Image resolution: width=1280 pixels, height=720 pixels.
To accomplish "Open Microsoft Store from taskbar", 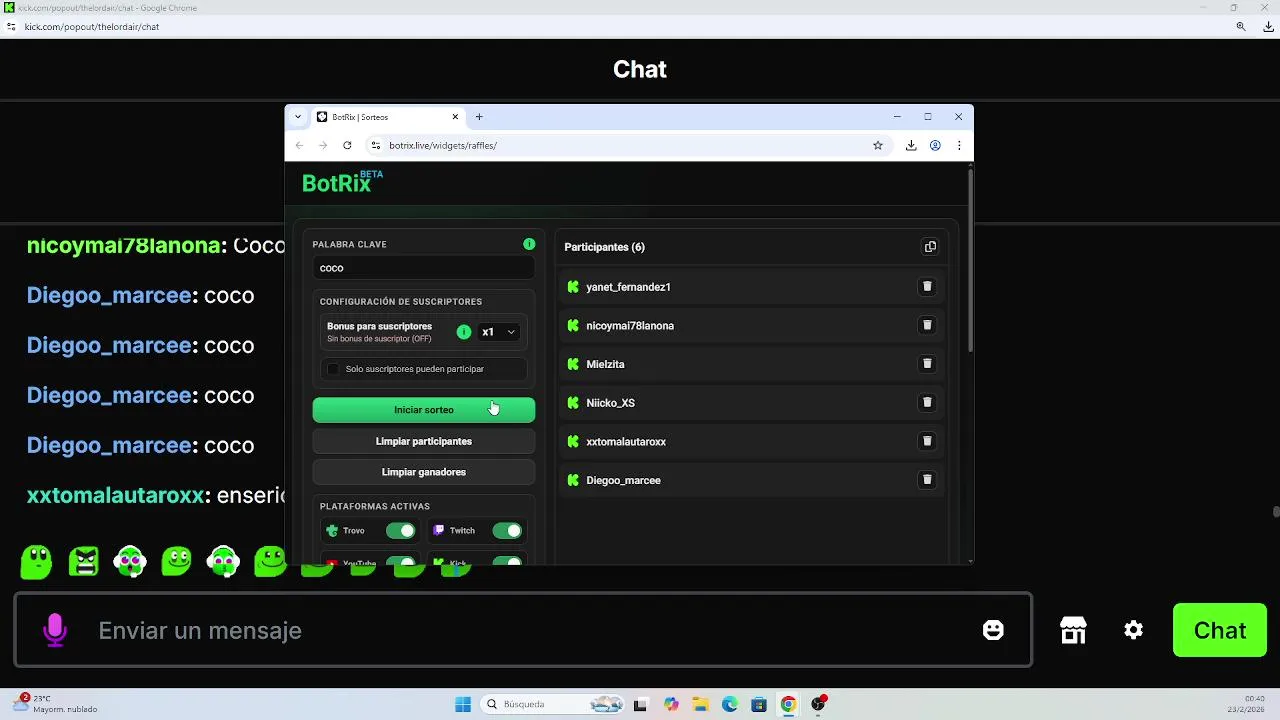I will tap(759, 704).
